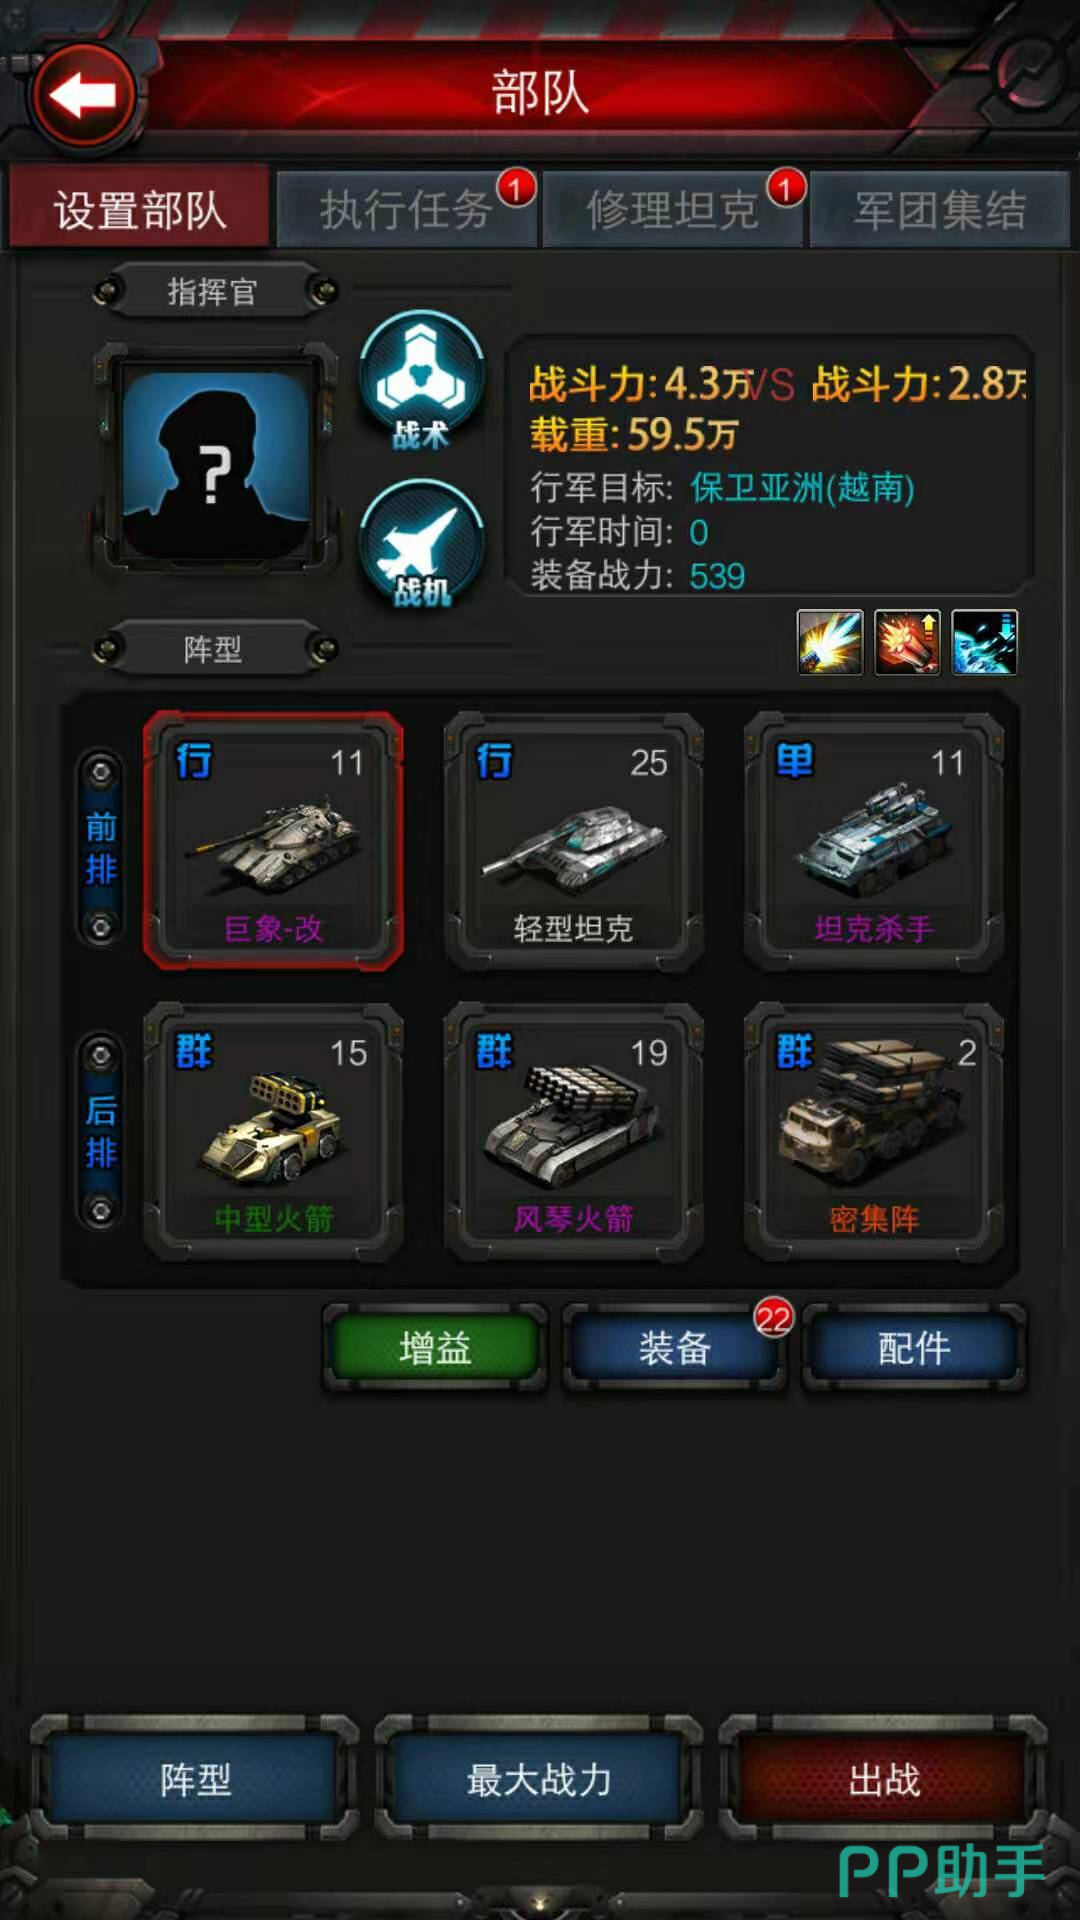This screenshot has width=1080, height=1920.
Task: Click the green 增益 button
Action: [x=435, y=1348]
